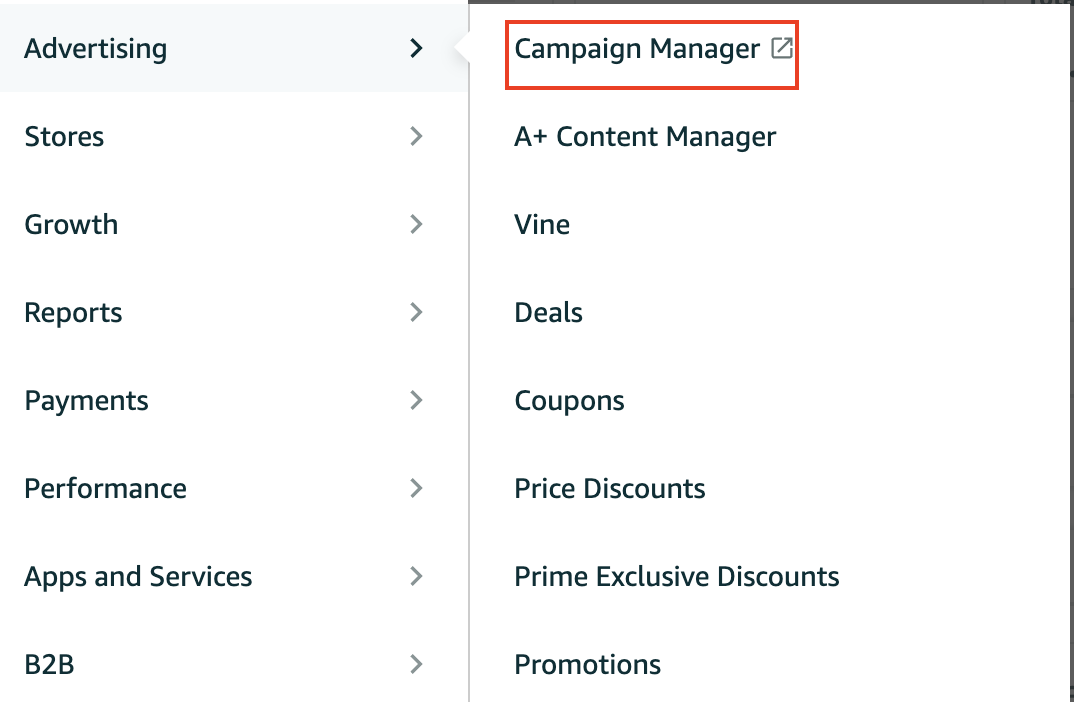Click the external link icon beside Campaign Manager
This screenshot has height=702, width=1074.
[782, 48]
